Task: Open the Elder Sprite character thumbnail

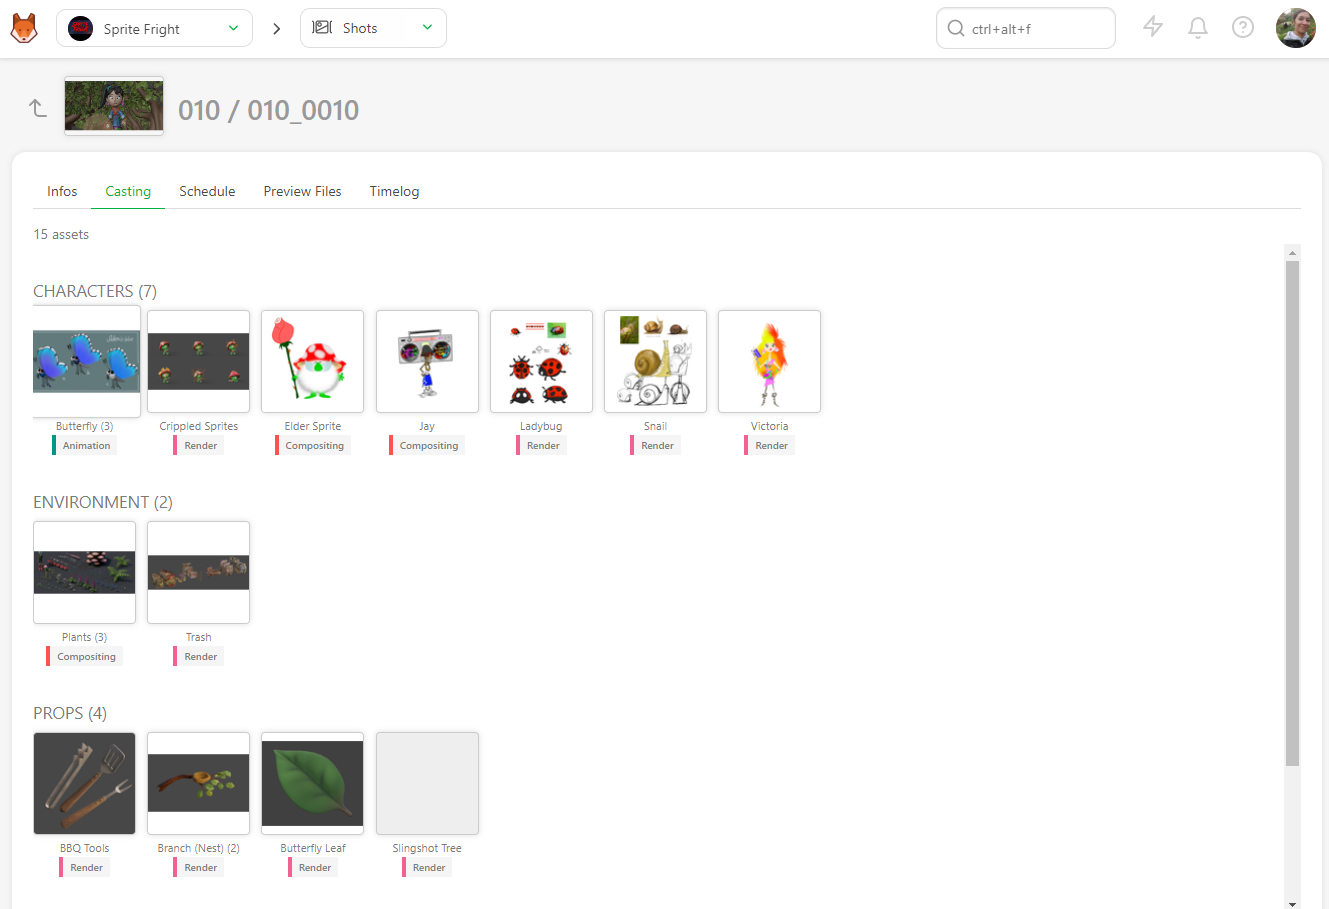Action: tap(312, 361)
